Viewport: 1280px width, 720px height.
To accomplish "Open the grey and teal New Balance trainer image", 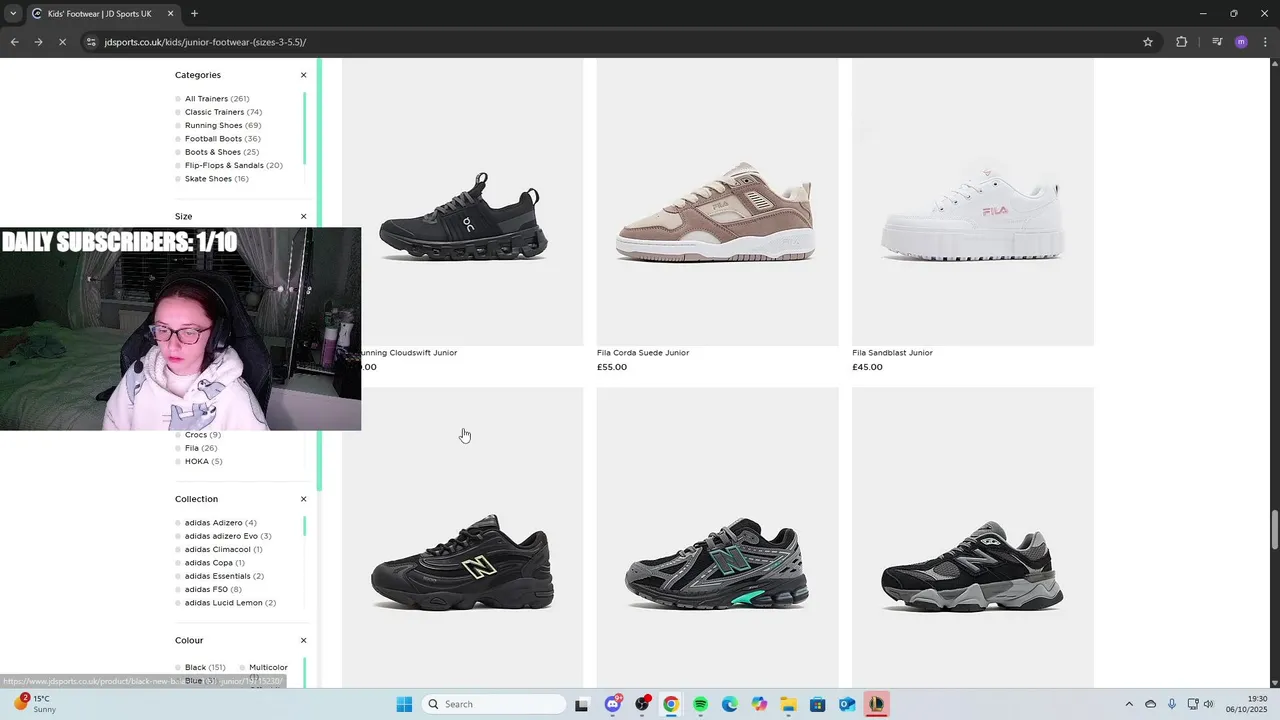I will (x=718, y=538).
